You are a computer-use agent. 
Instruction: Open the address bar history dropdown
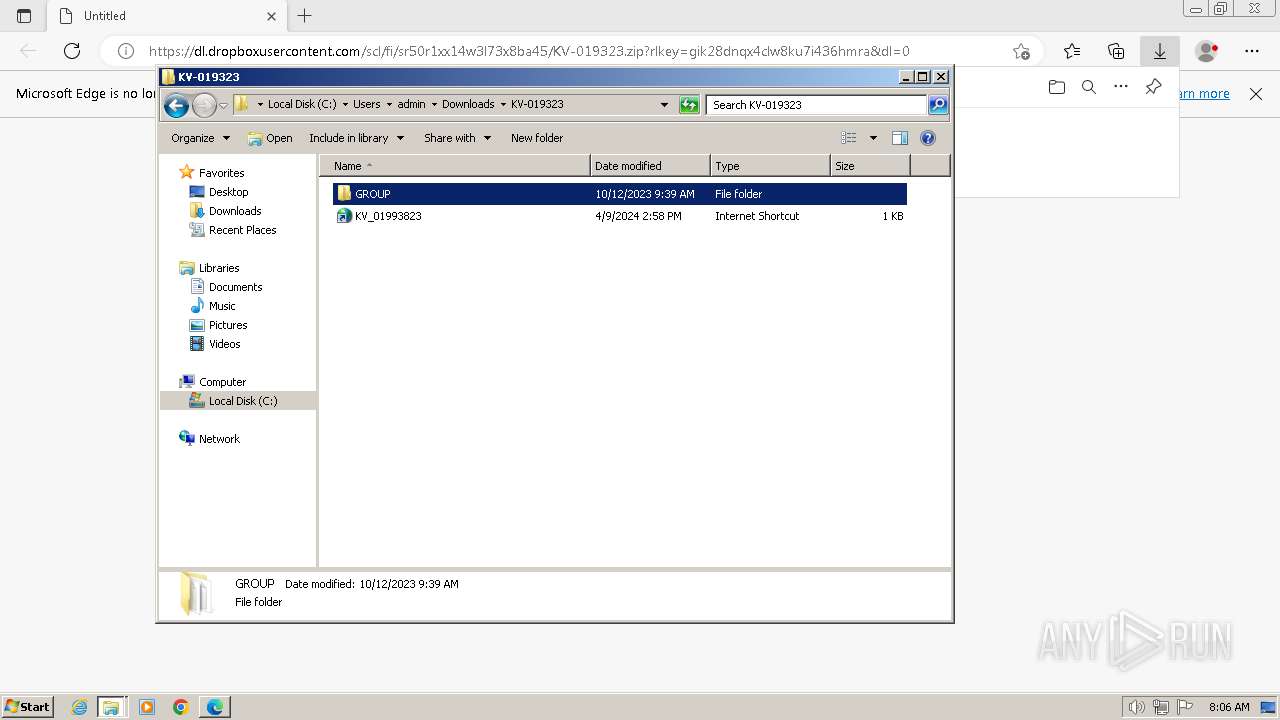[x=664, y=104]
